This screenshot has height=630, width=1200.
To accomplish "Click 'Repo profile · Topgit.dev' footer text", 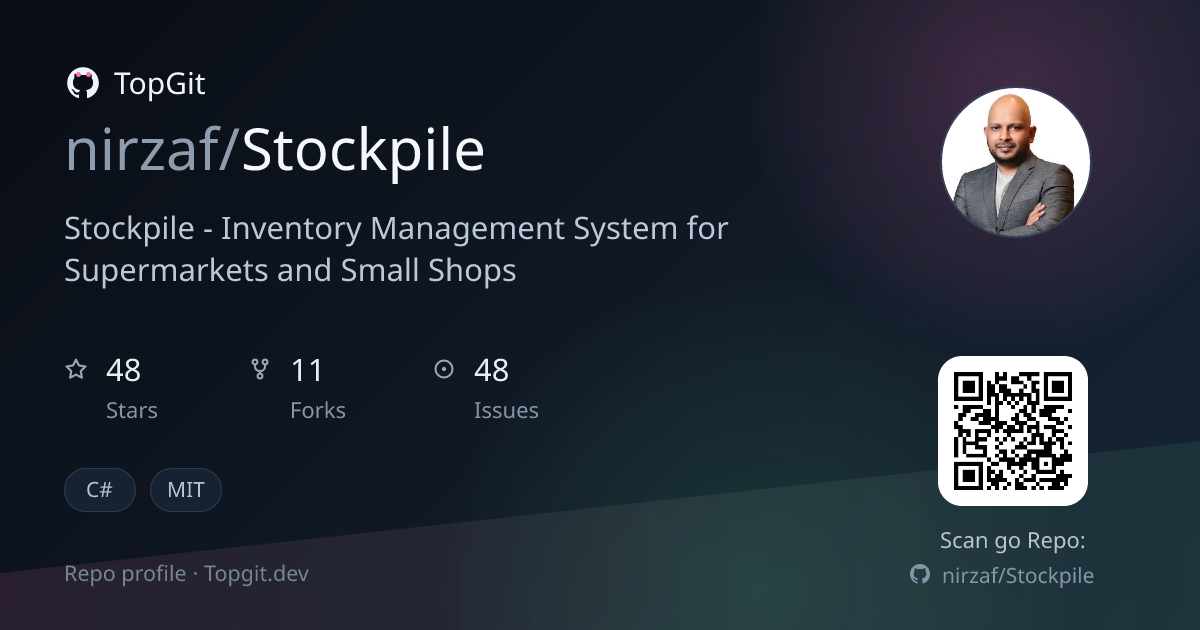I will pyautogui.click(x=187, y=574).
